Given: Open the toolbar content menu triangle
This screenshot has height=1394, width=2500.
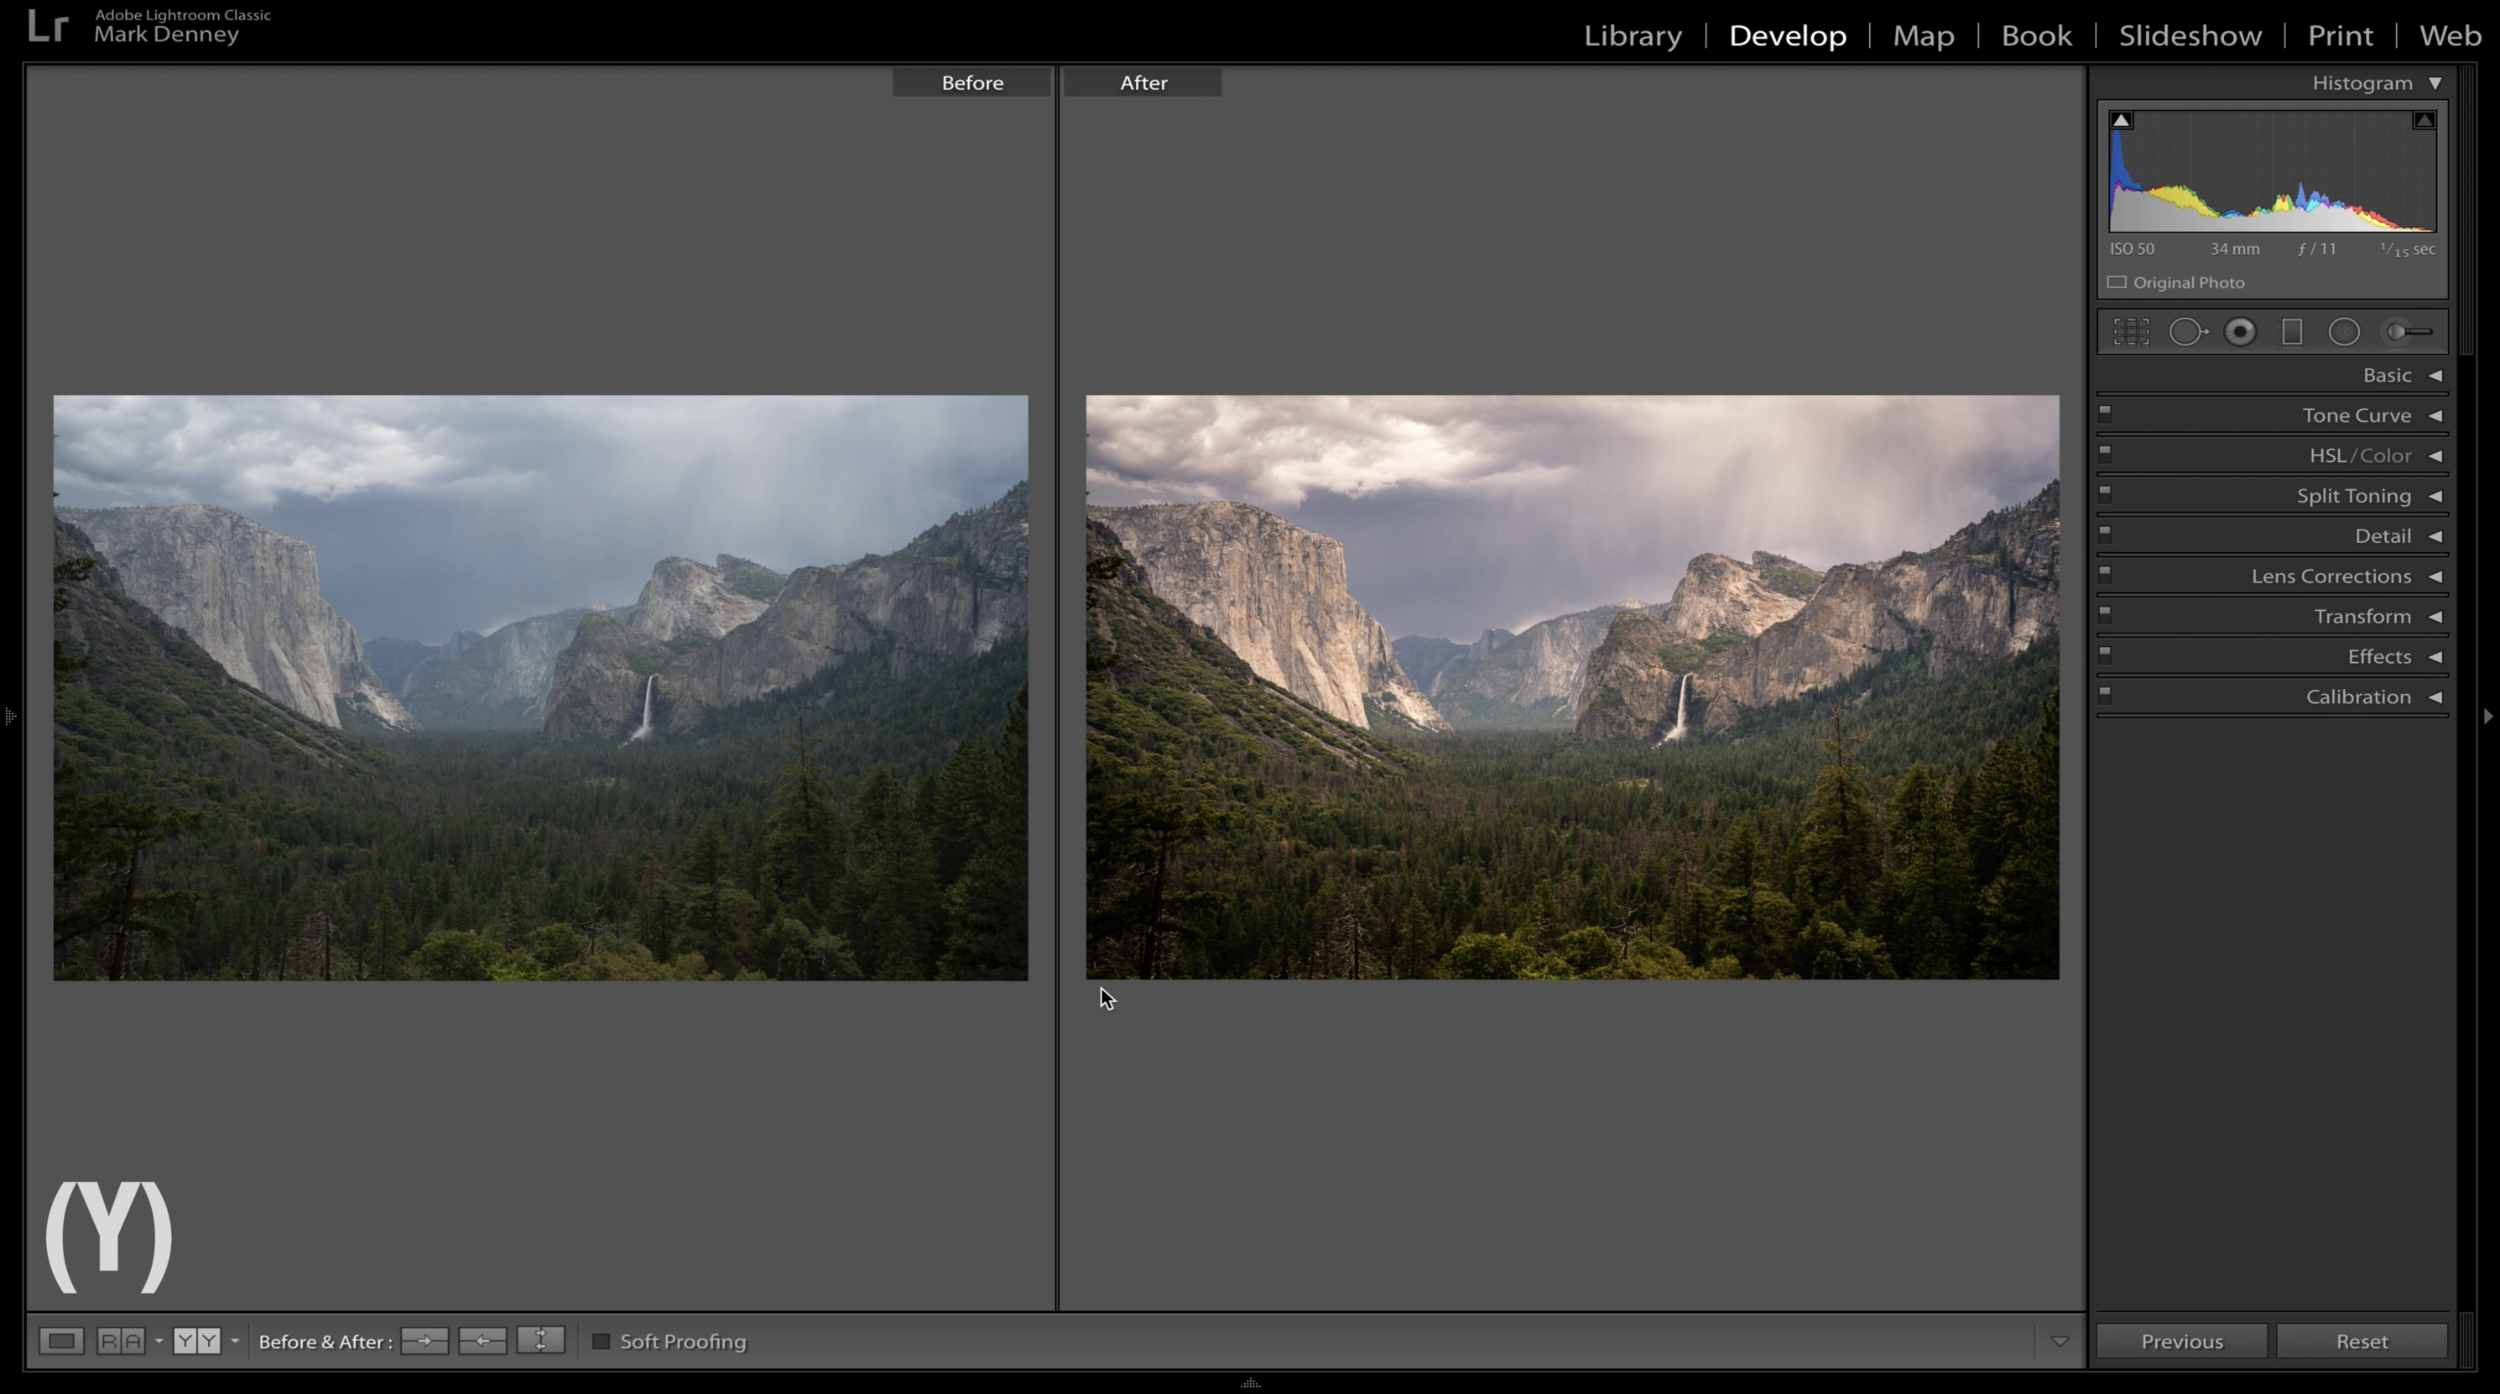Looking at the screenshot, I should tap(2059, 1341).
